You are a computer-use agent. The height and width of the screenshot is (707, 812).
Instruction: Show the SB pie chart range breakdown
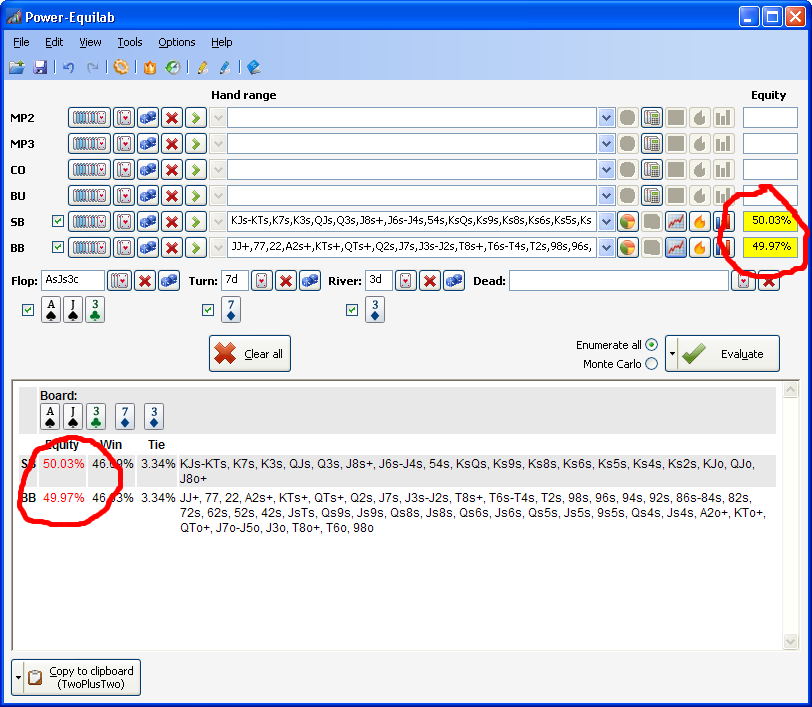point(627,222)
